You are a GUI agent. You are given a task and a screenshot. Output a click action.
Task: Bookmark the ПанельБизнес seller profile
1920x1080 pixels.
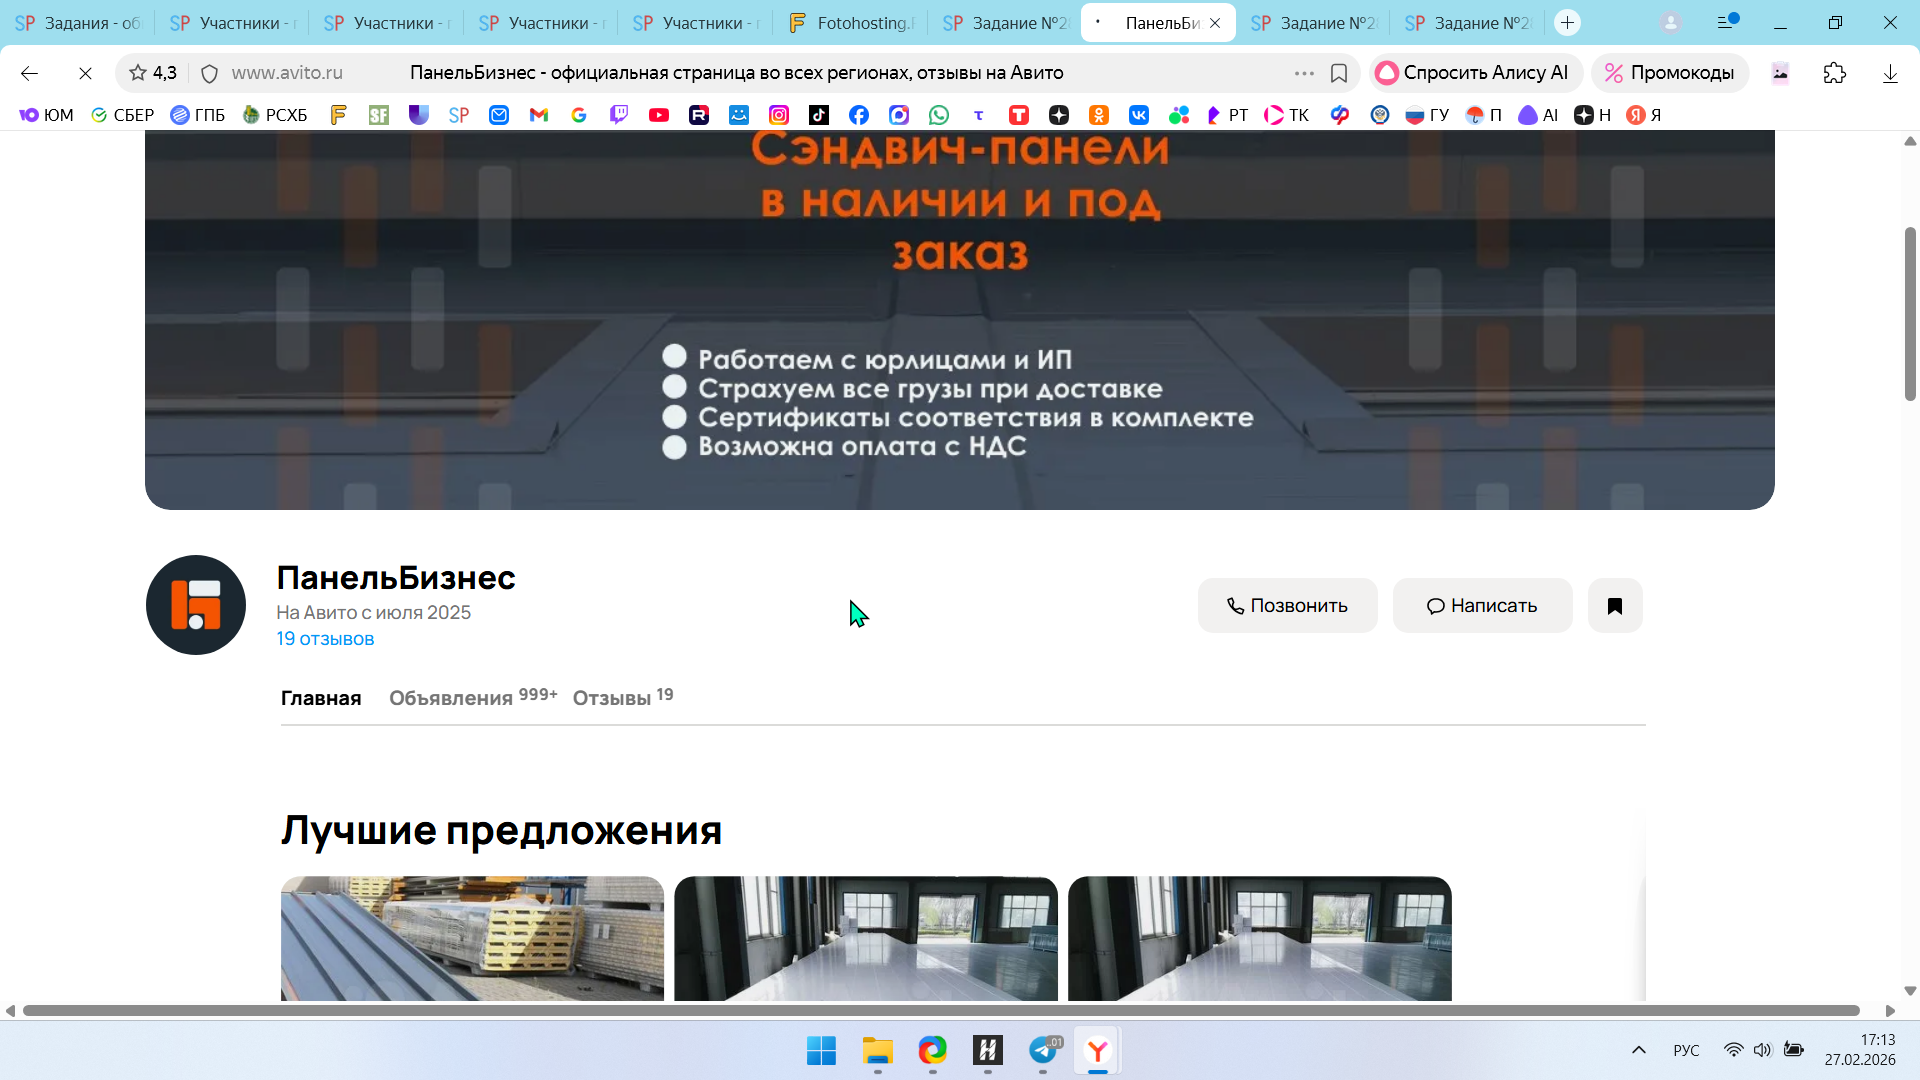[x=1614, y=605]
